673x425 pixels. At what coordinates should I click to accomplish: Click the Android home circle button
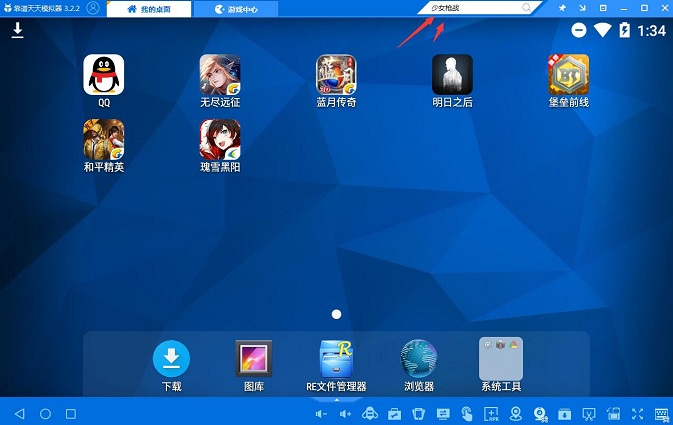click(x=45, y=414)
